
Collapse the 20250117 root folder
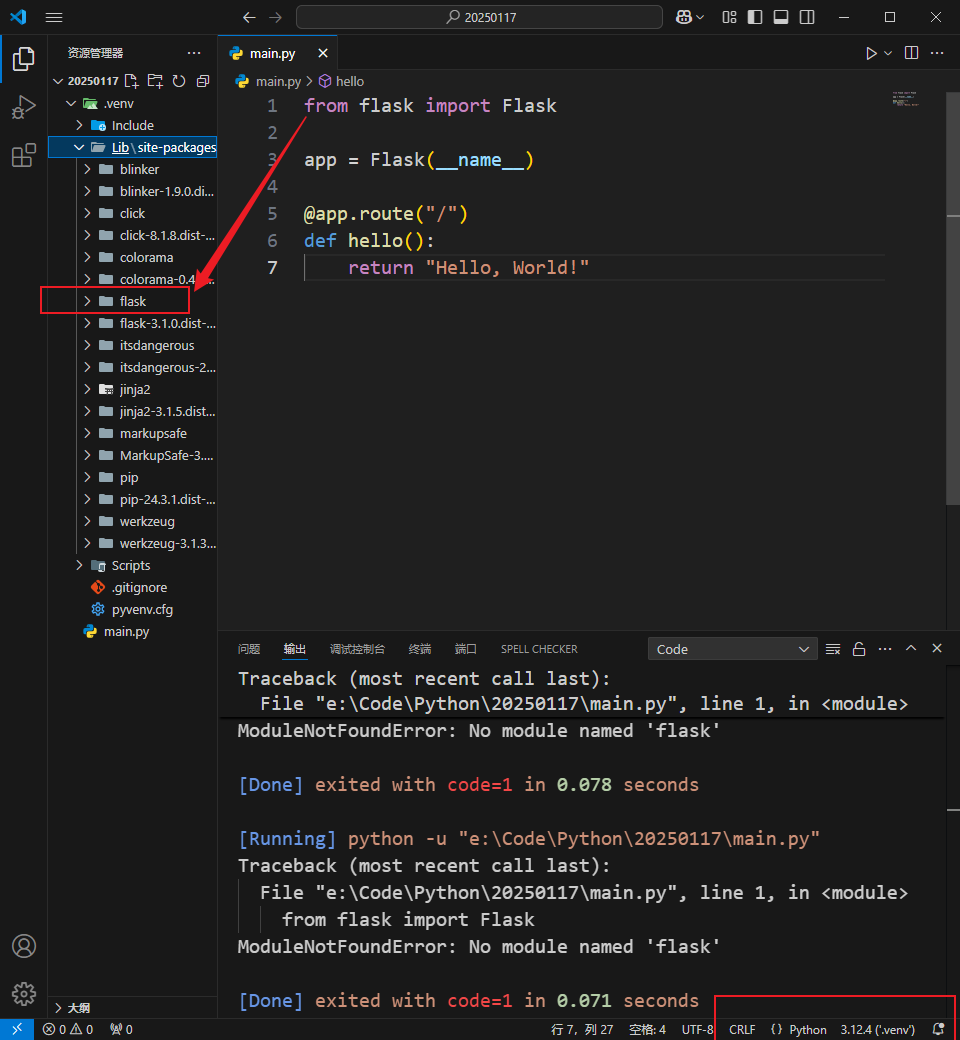click(58, 81)
